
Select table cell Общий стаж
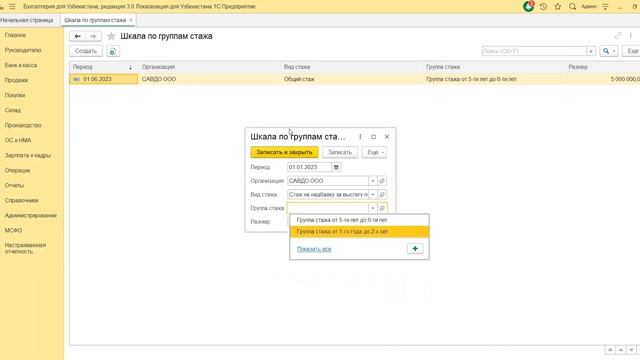click(299, 79)
